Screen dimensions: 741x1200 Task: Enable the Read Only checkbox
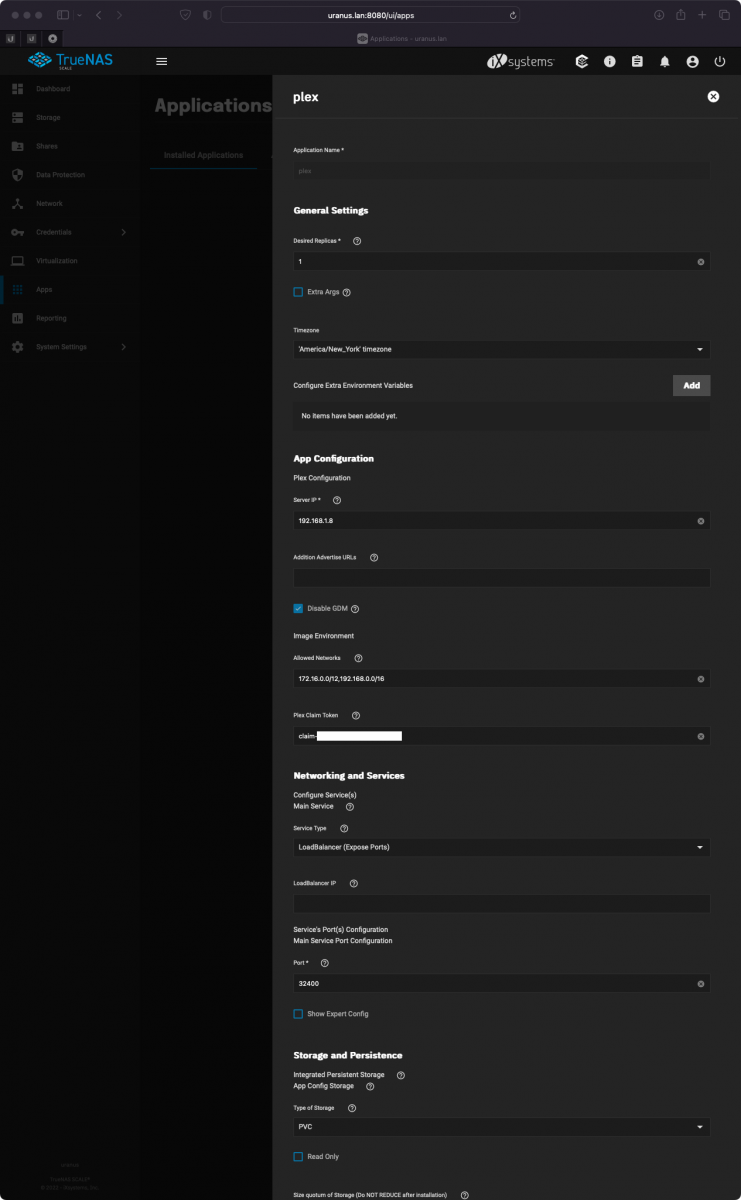click(298, 1156)
